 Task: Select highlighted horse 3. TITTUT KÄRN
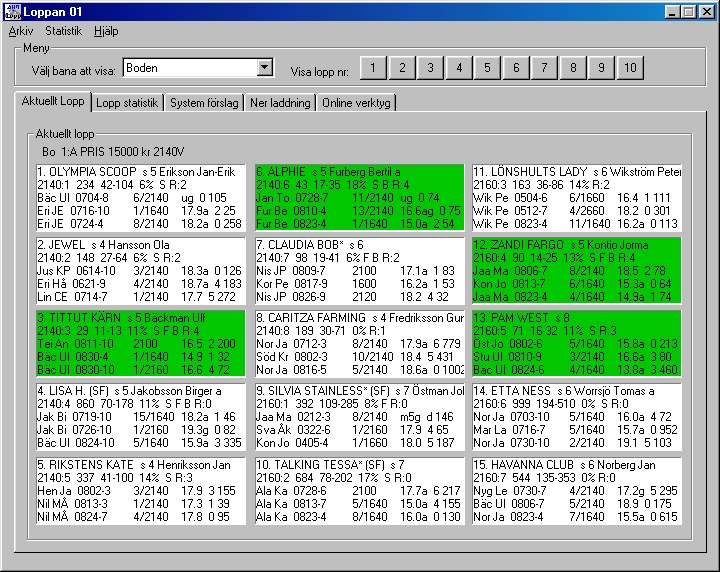click(141, 344)
